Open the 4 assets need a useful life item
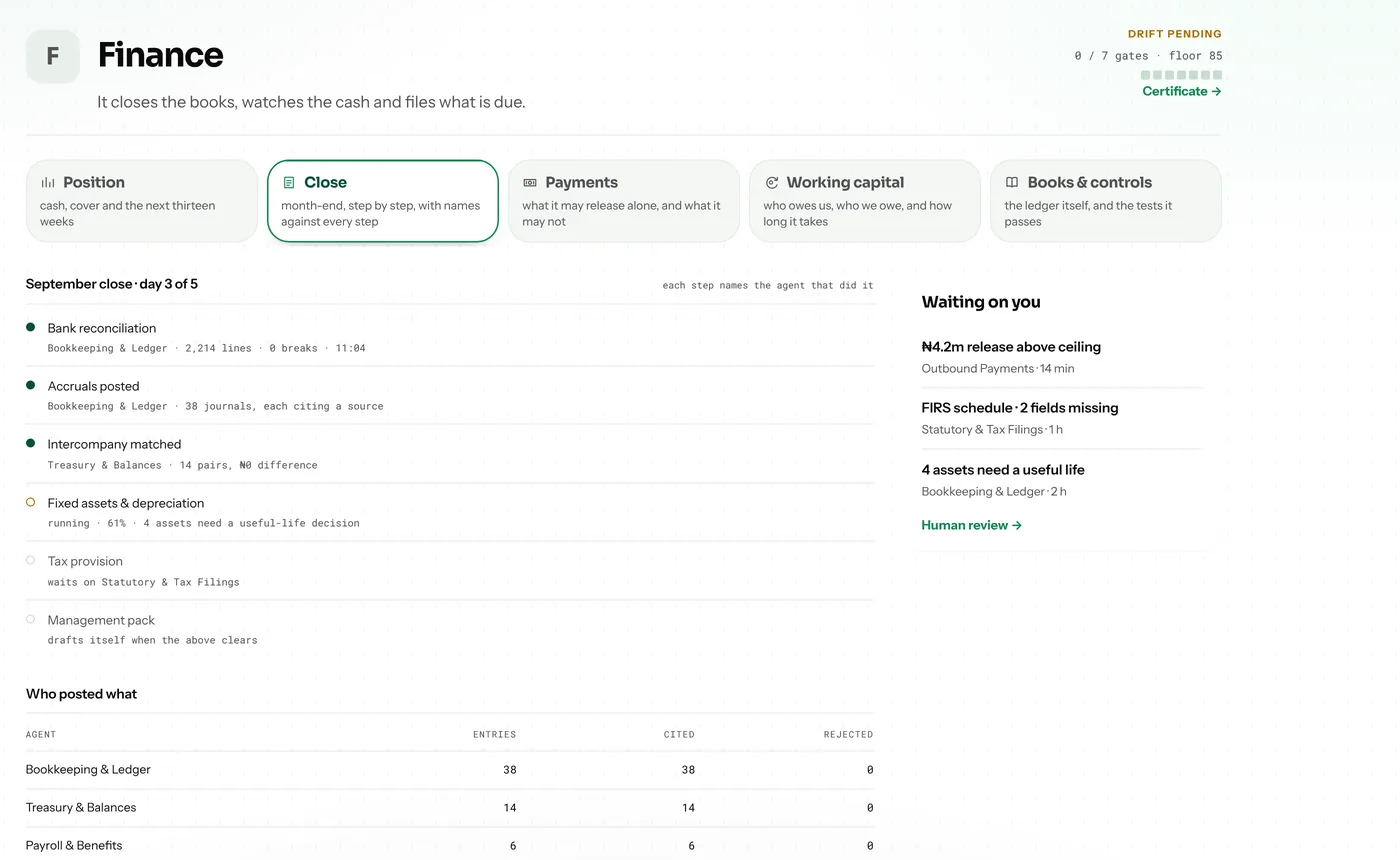 click(x=1063, y=480)
